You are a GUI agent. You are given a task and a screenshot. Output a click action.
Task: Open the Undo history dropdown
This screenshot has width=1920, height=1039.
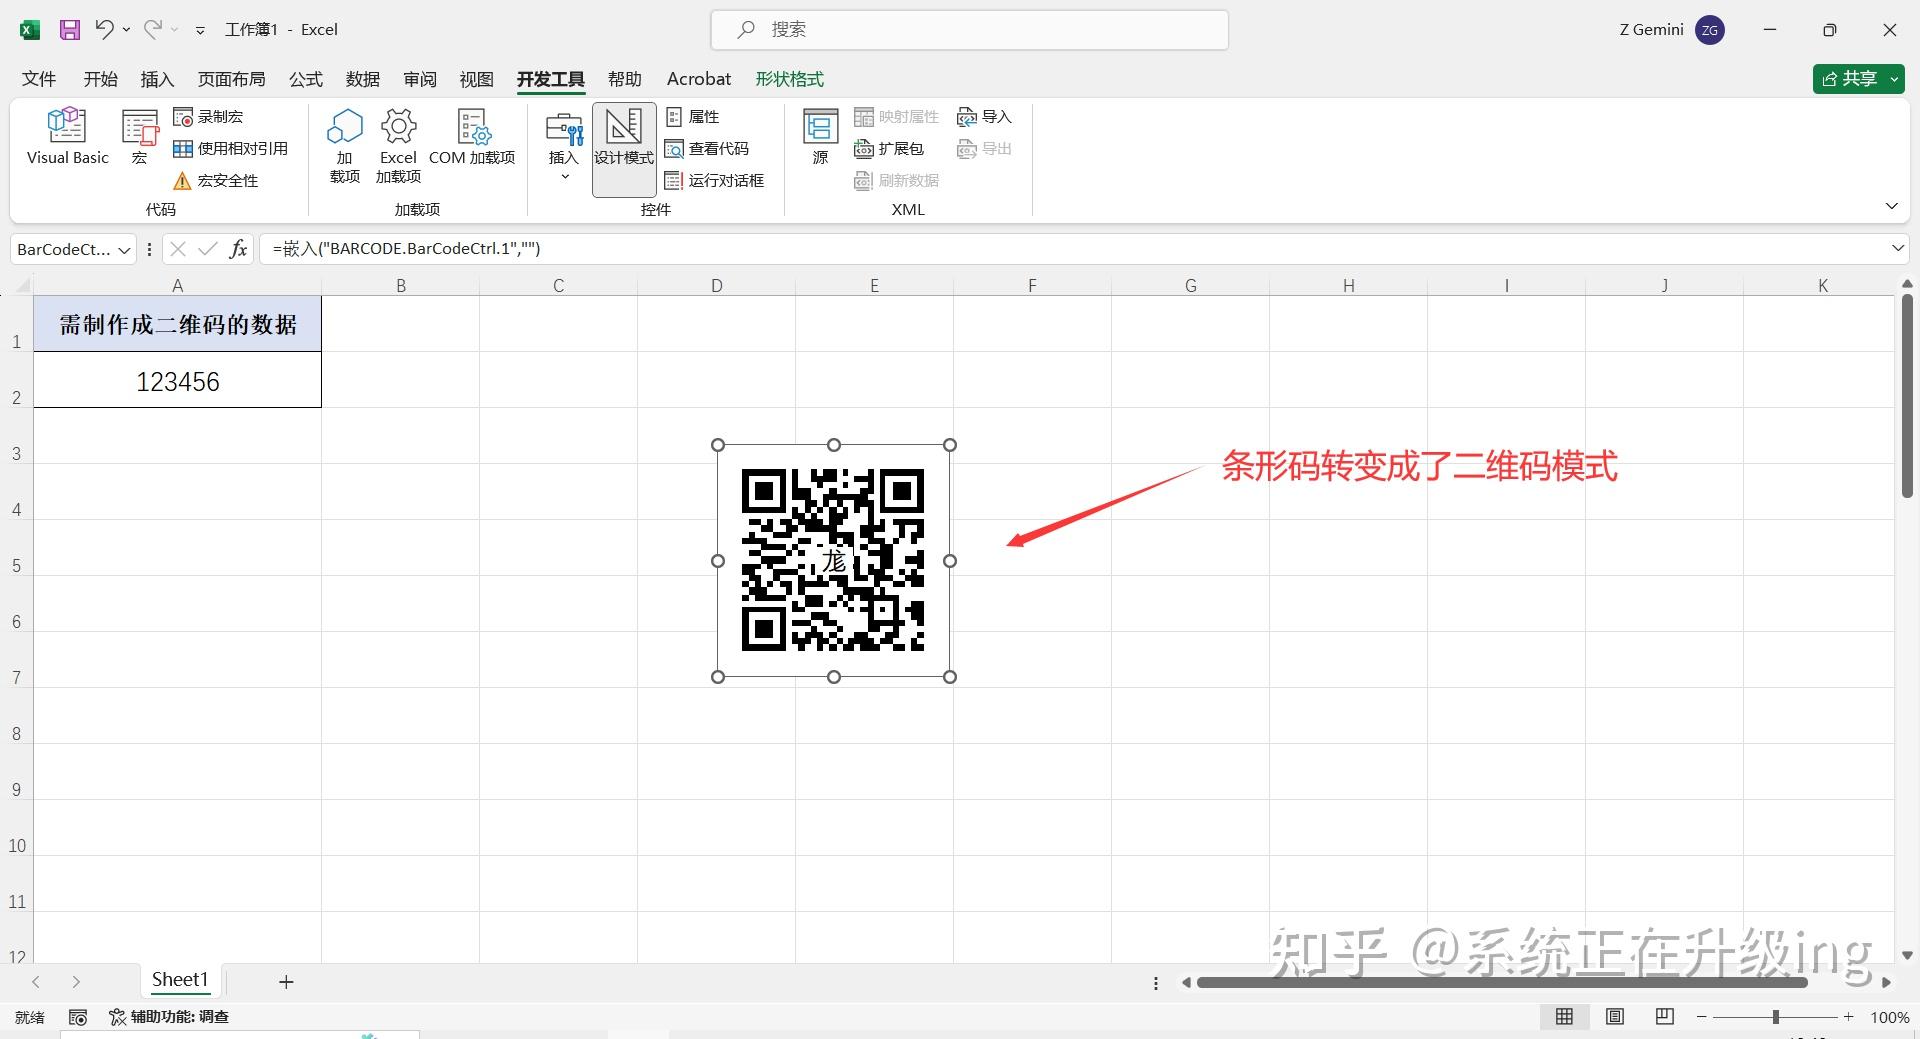tap(126, 30)
